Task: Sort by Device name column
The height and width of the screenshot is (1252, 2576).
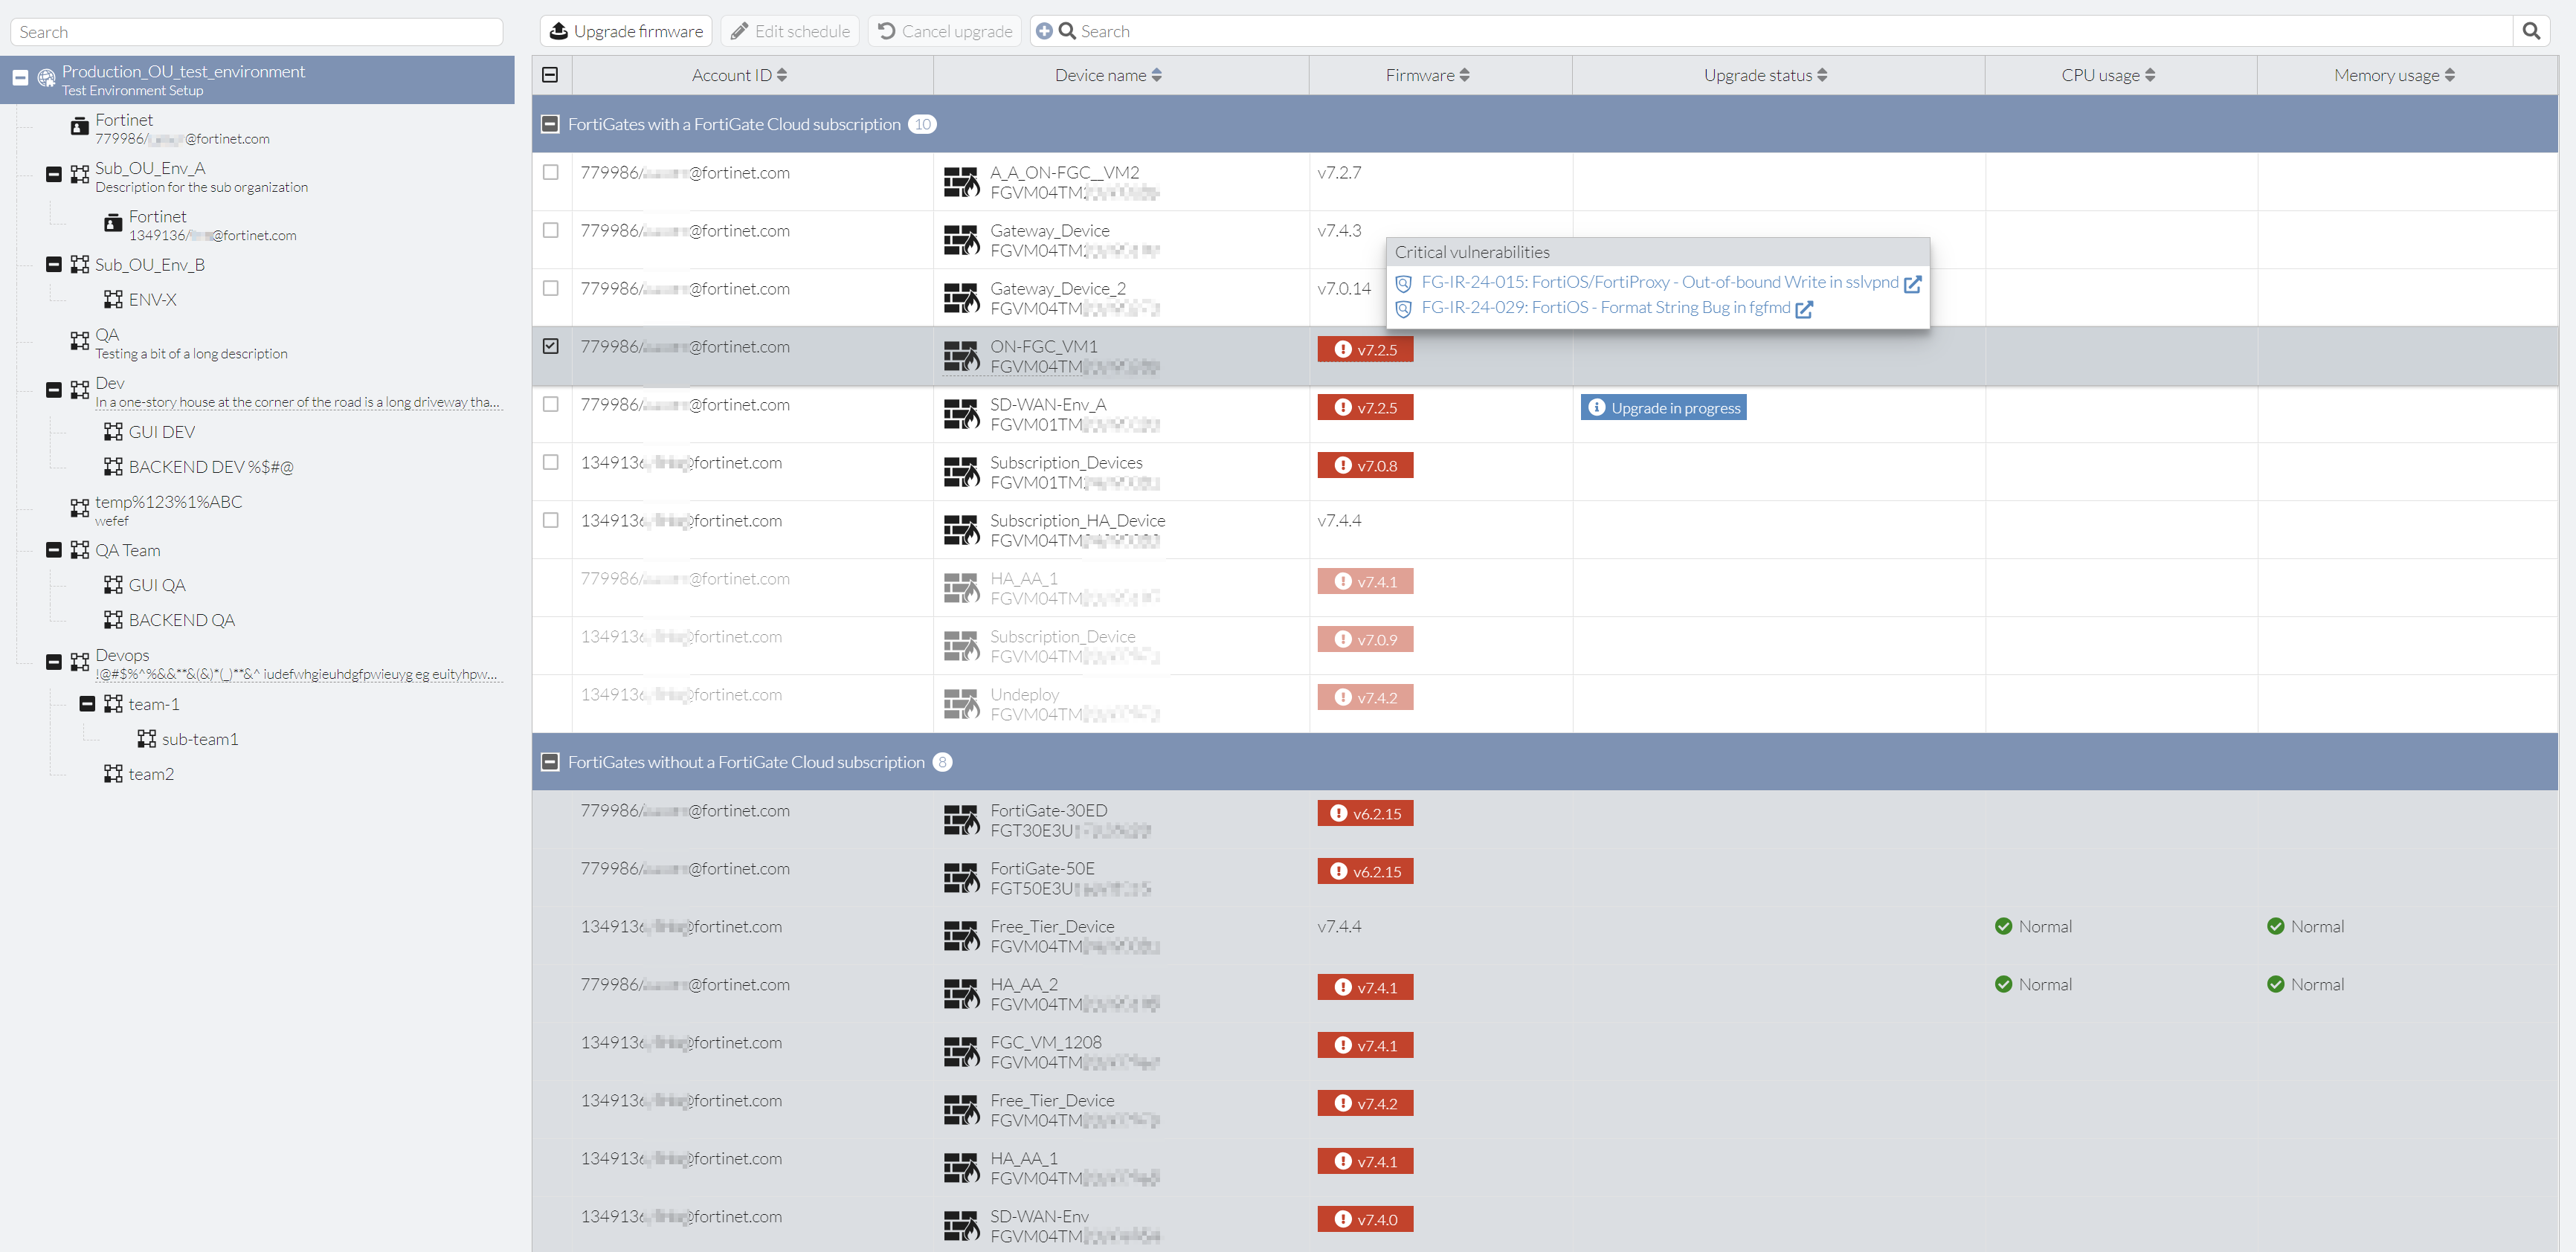Action: tap(1108, 75)
